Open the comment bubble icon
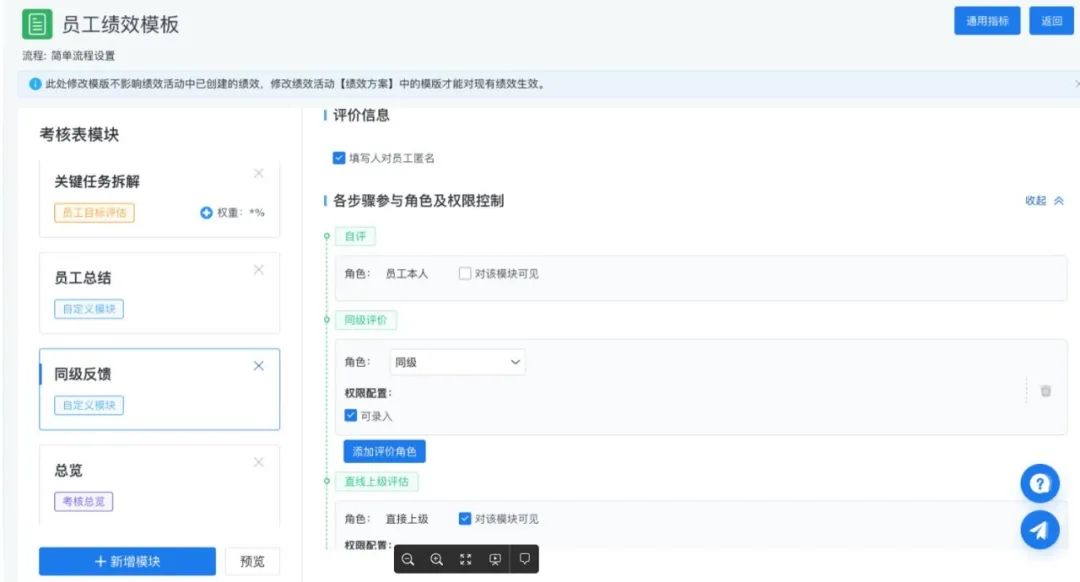1080x582 pixels. [524, 559]
